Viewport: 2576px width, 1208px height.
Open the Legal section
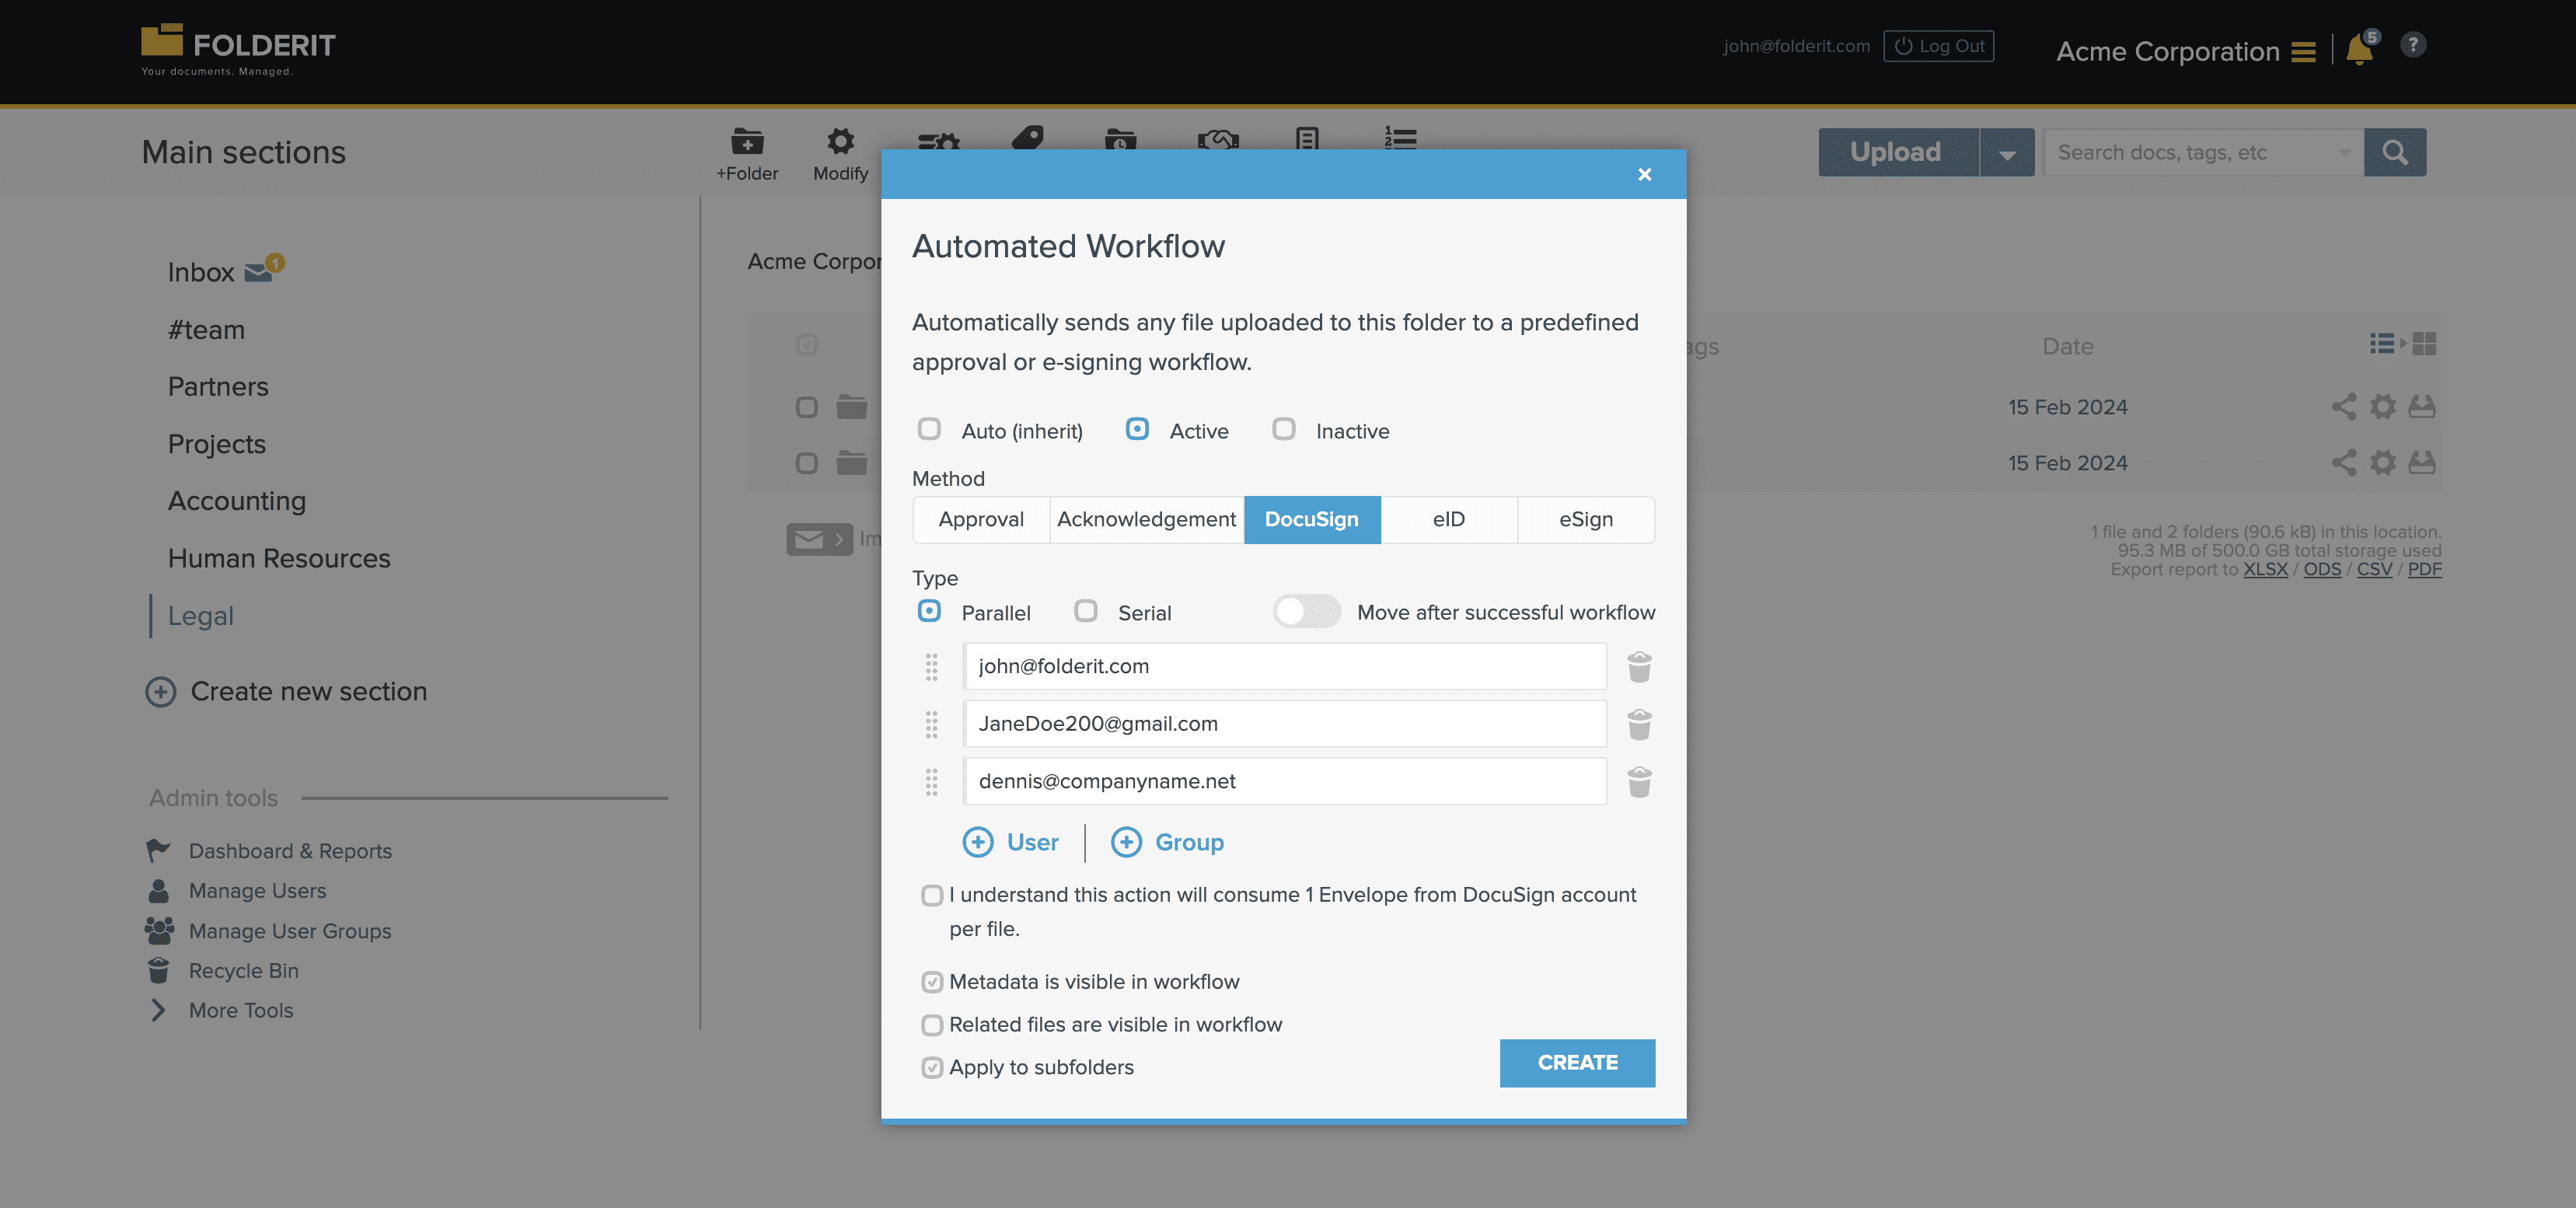coord(200,616)
